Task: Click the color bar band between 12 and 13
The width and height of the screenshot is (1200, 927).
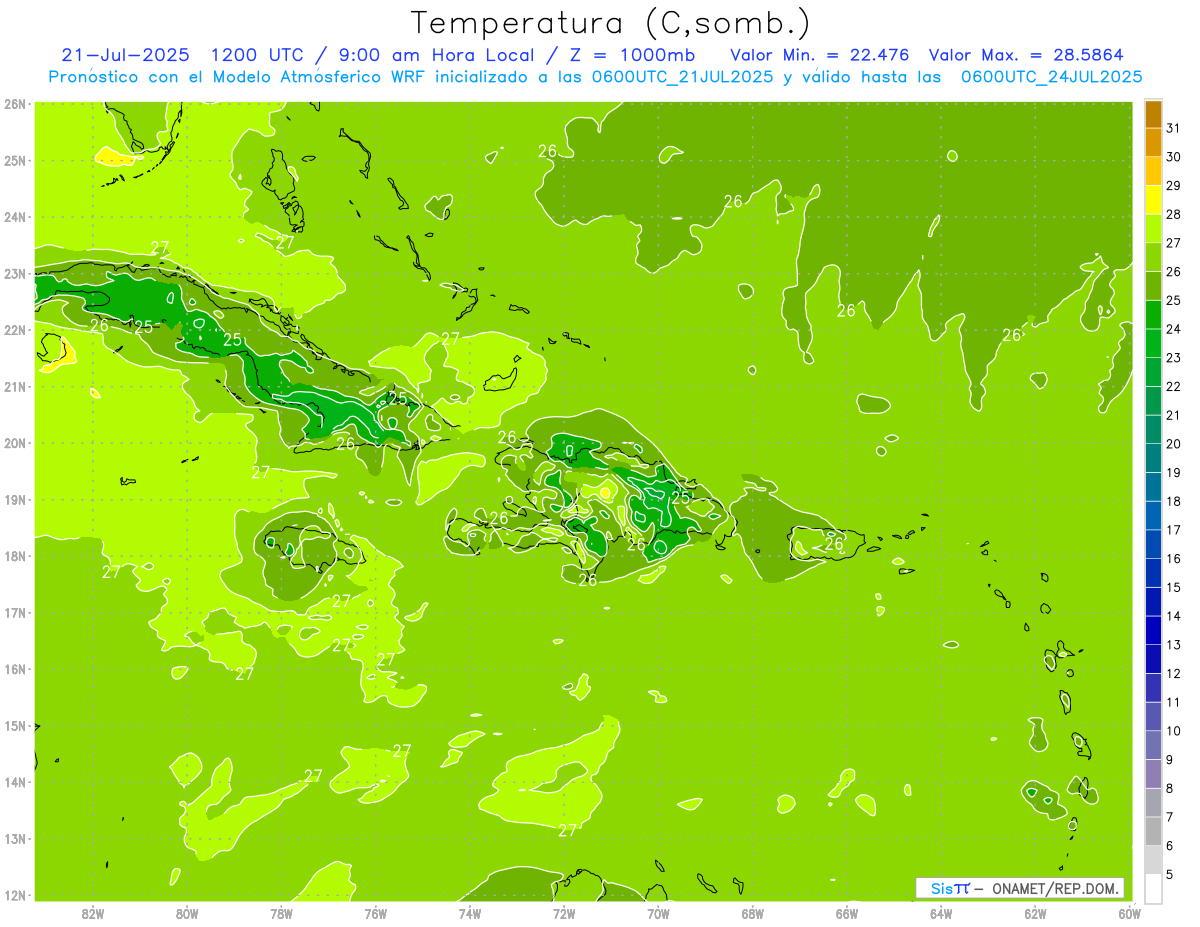Action: coord(1154,659)
